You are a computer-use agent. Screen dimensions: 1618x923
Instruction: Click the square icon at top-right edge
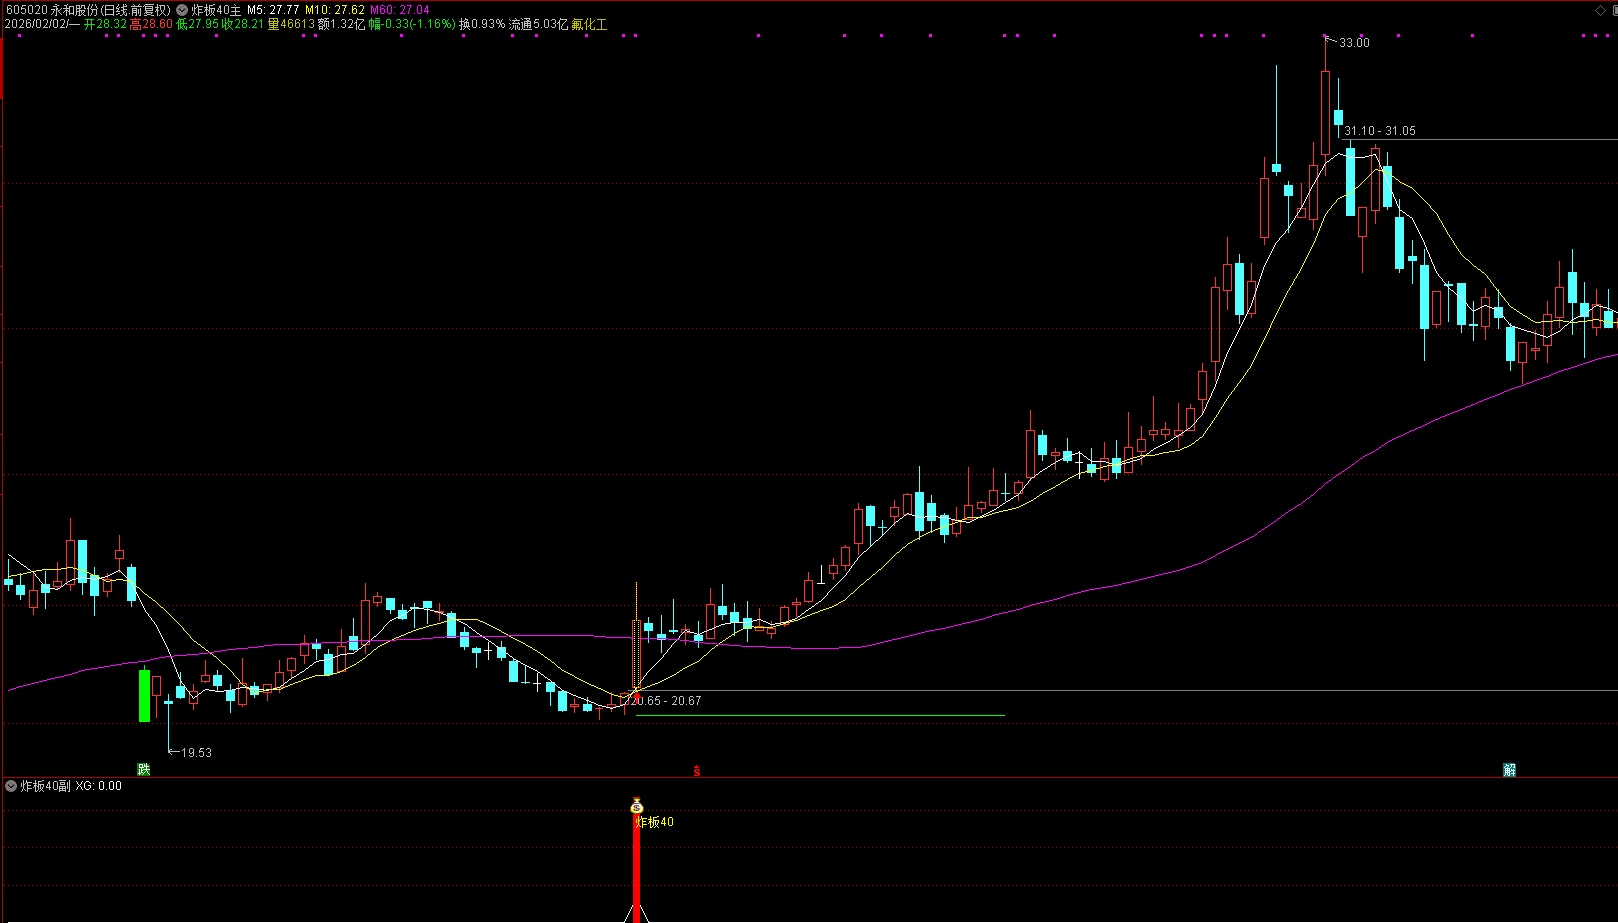pos(1613,9)
